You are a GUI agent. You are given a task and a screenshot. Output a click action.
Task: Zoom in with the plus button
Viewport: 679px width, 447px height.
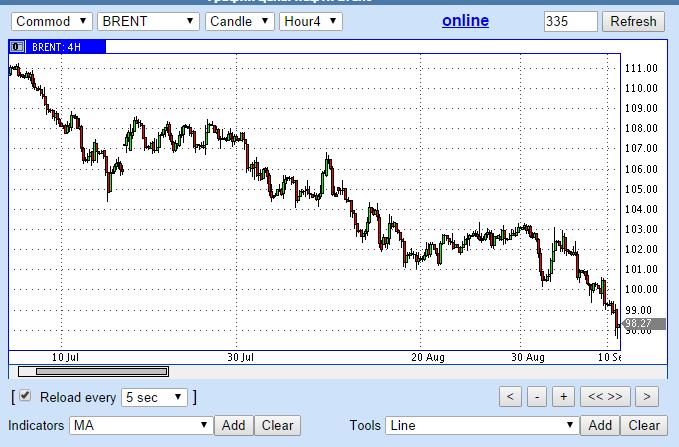[563, 397]
